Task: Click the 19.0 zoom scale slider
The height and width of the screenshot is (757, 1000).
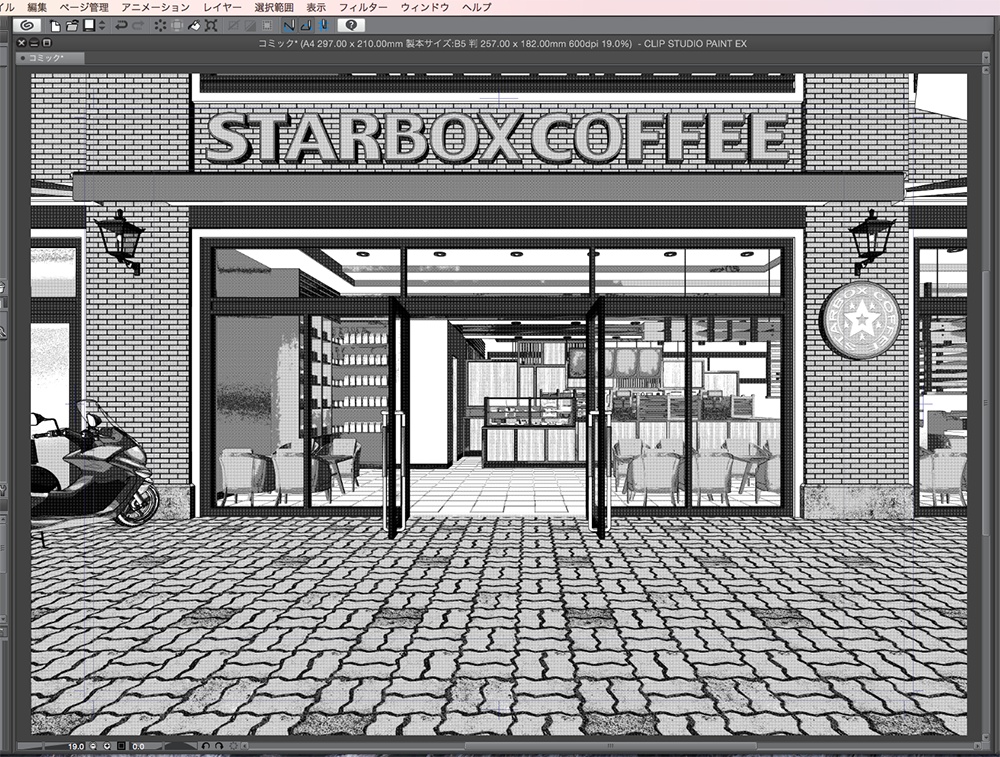Action: point(53,746)
